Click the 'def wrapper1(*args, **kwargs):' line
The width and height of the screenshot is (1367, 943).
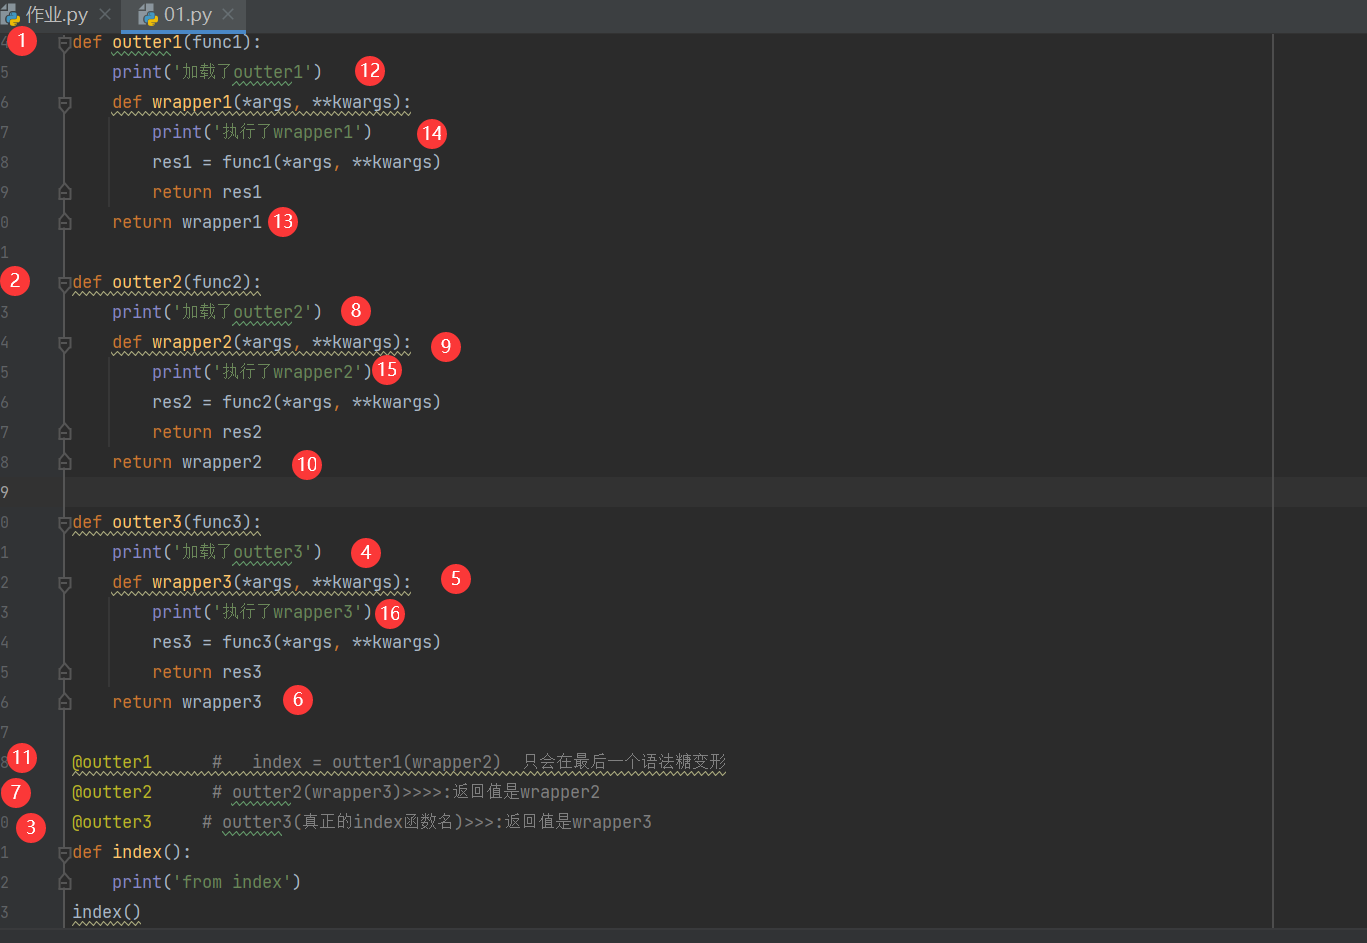(x=261, y=102)
